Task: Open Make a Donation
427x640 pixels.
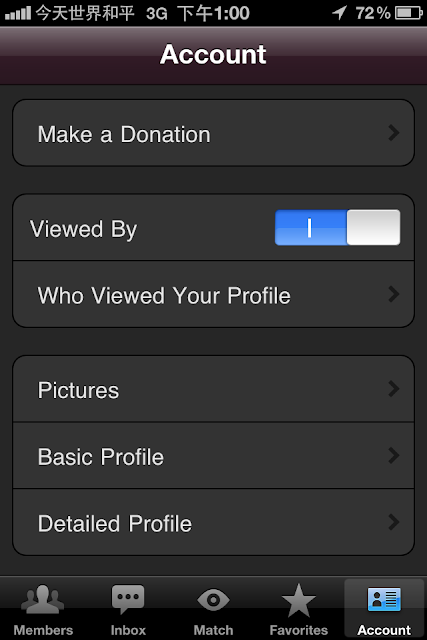Action: point(214,133)
